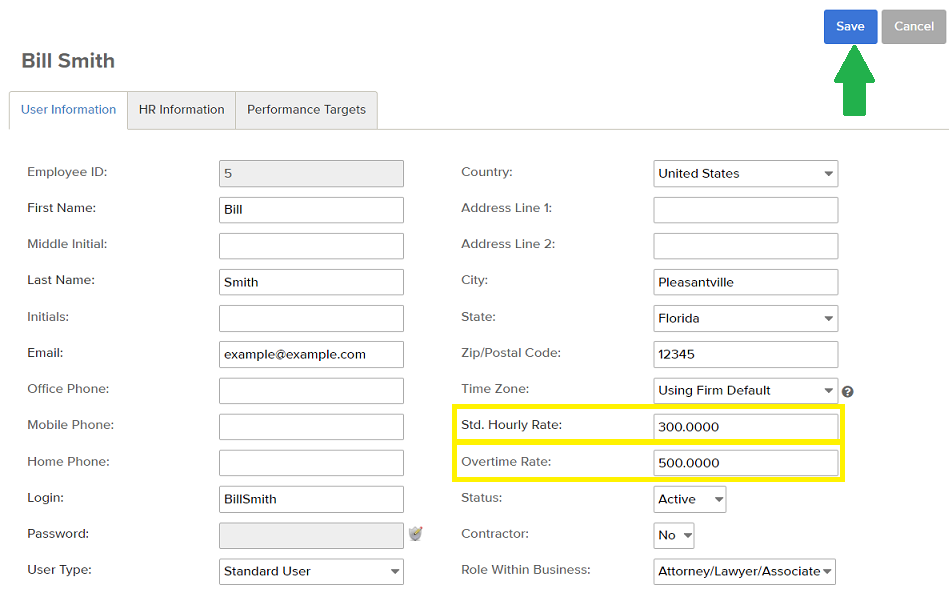Click into the Middle Initial field

point(311,246)
